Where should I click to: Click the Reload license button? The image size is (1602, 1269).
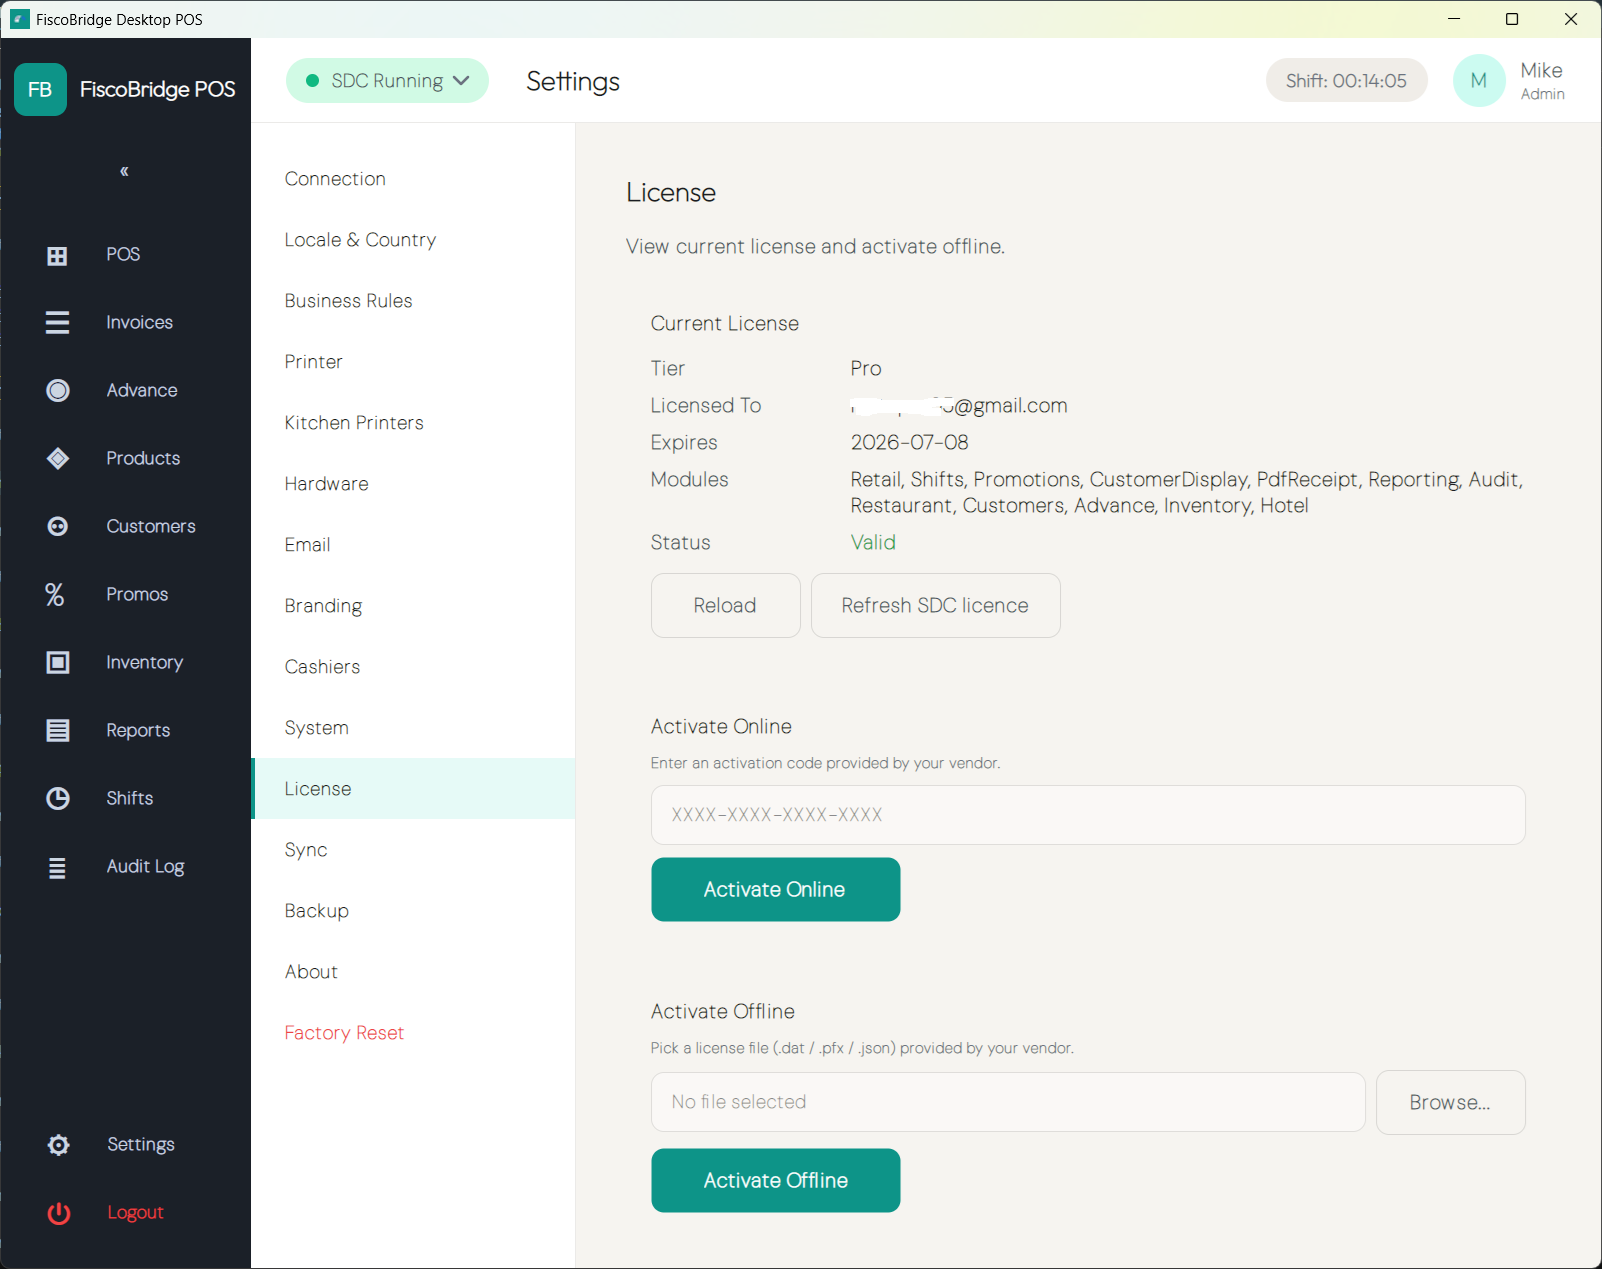(x=725, y=606)
